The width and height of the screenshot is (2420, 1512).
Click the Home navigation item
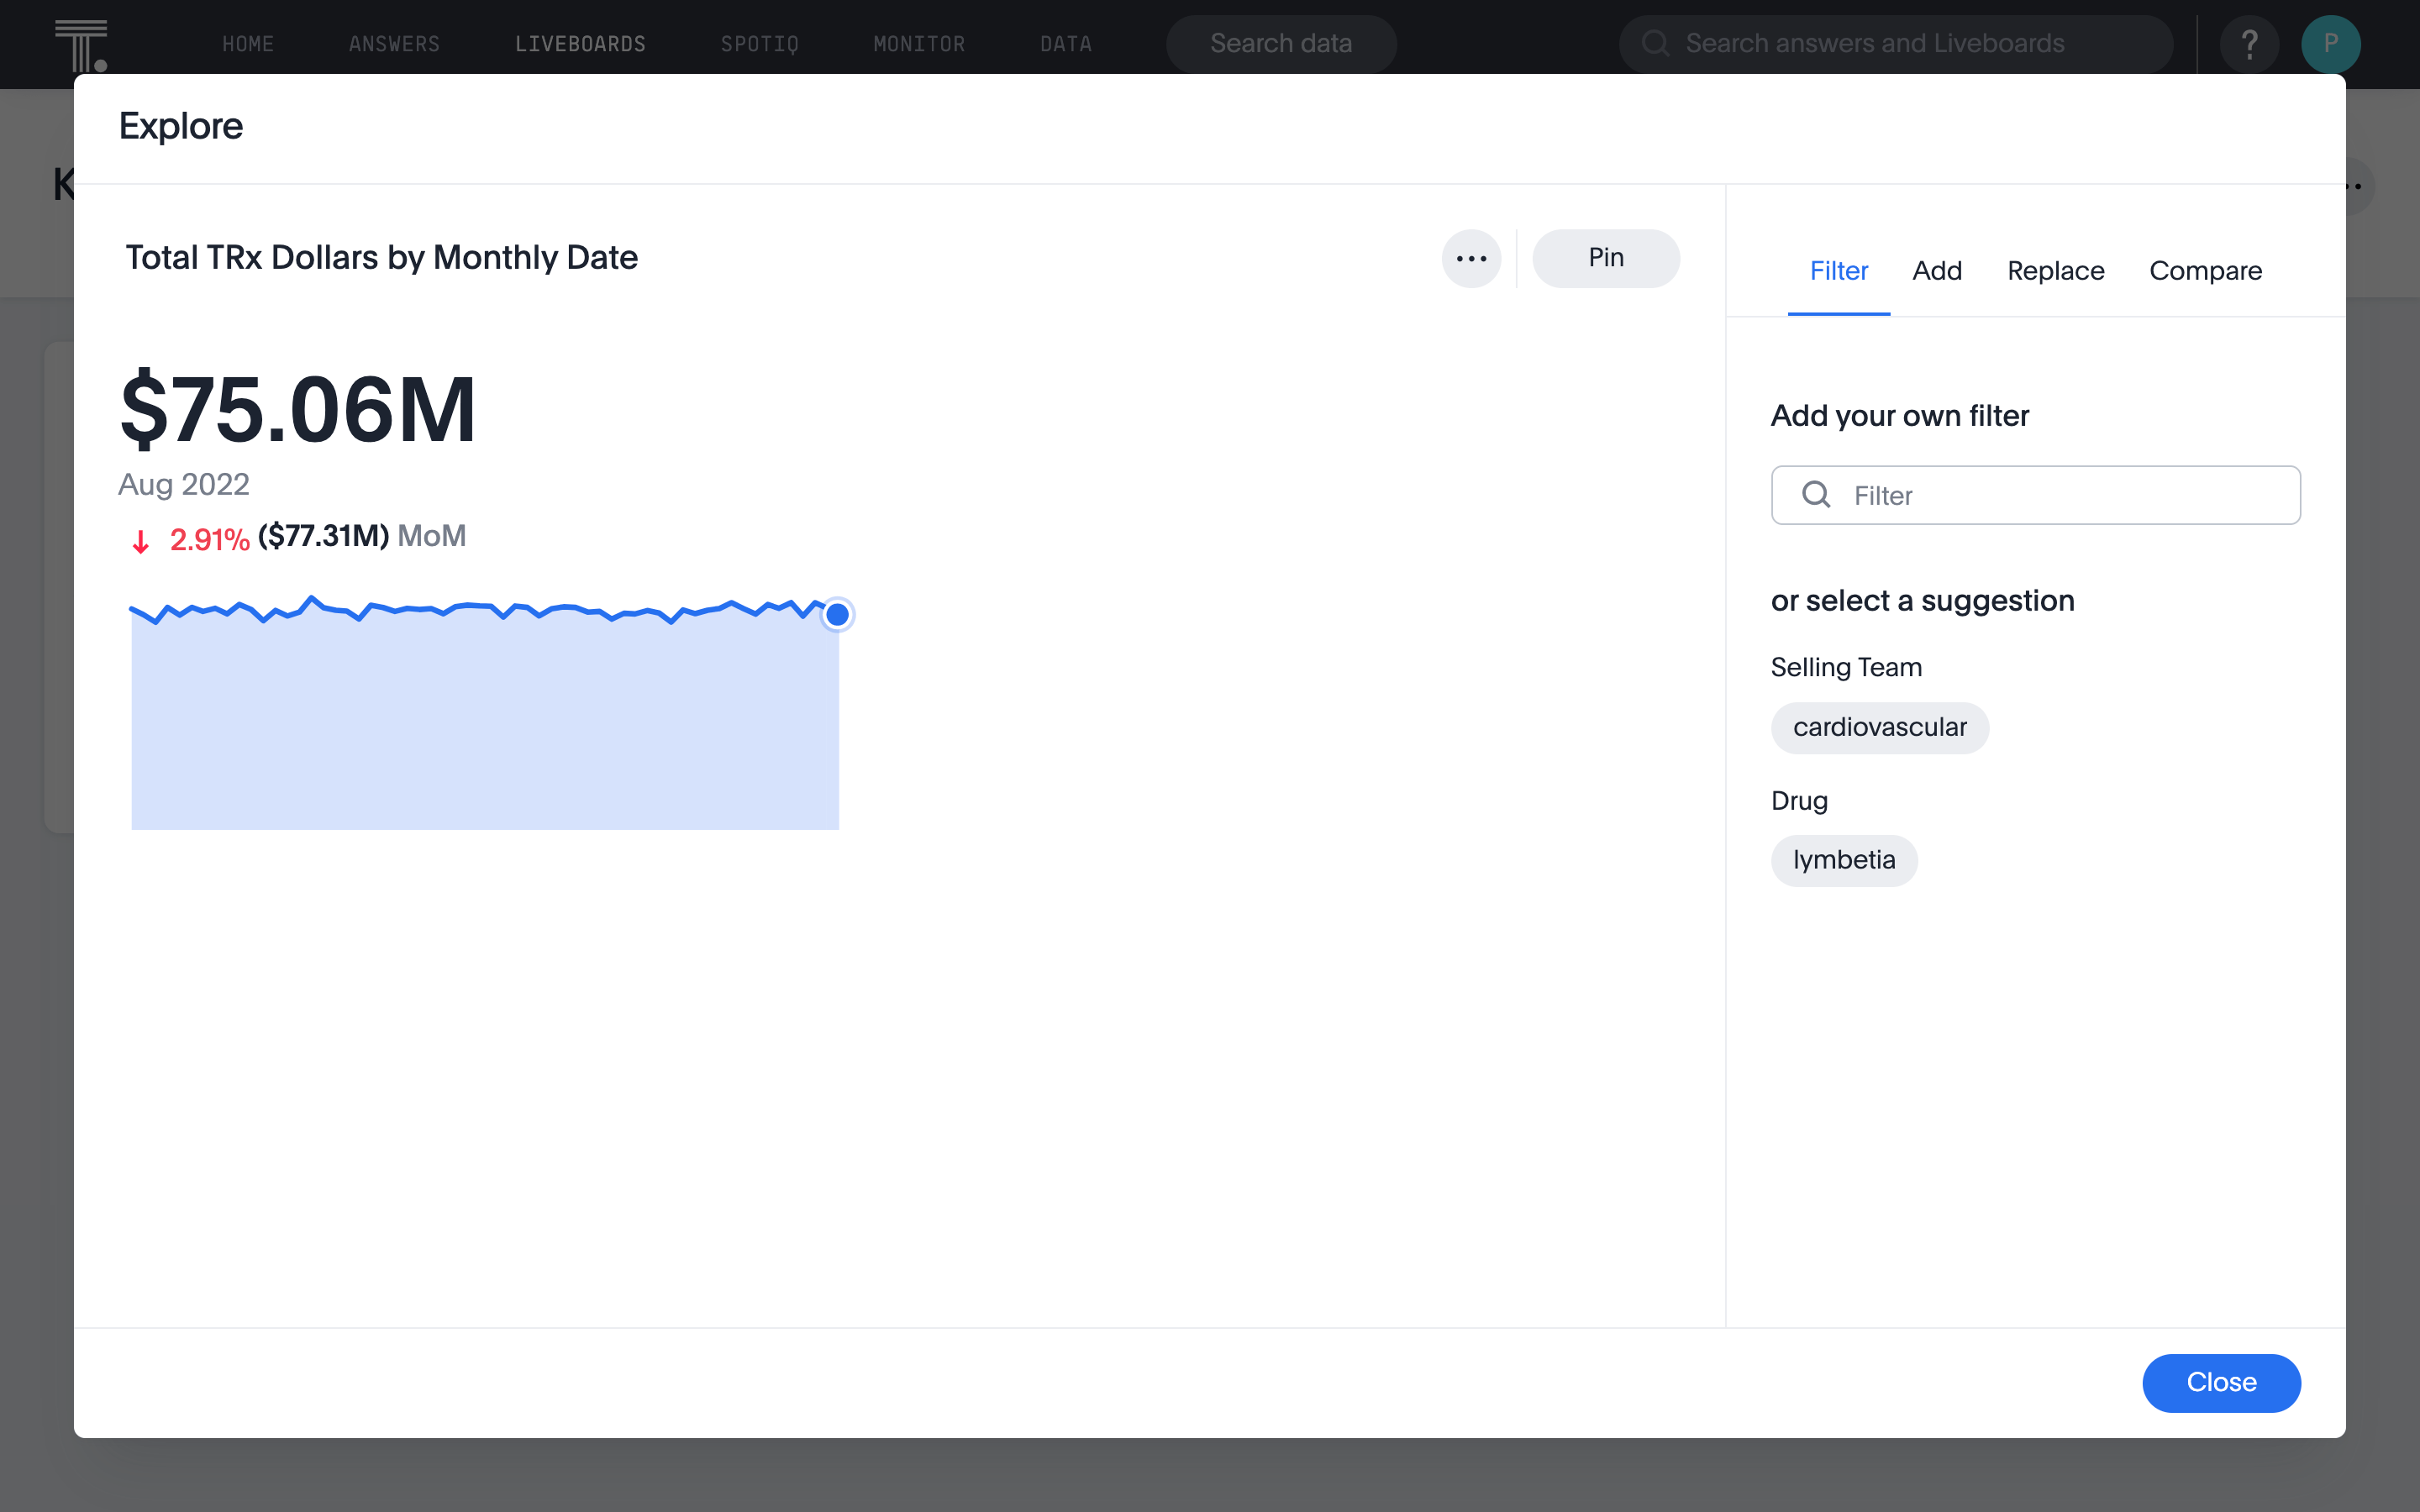pos(247,44)
